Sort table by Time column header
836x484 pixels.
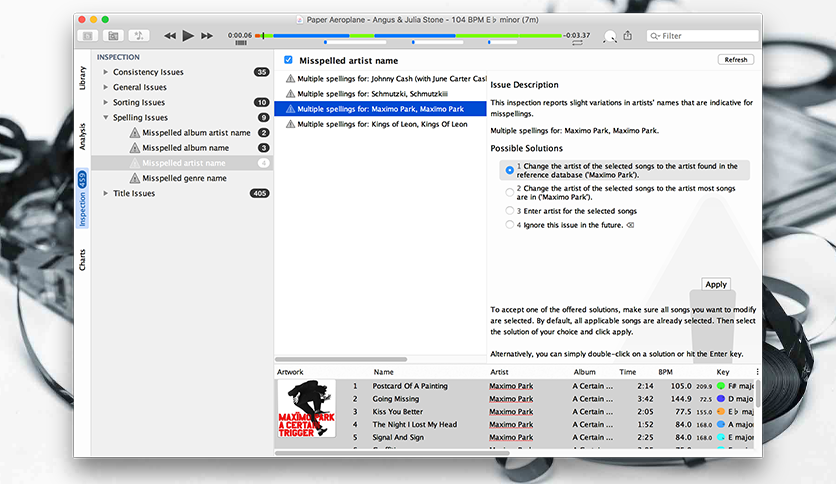628,372
